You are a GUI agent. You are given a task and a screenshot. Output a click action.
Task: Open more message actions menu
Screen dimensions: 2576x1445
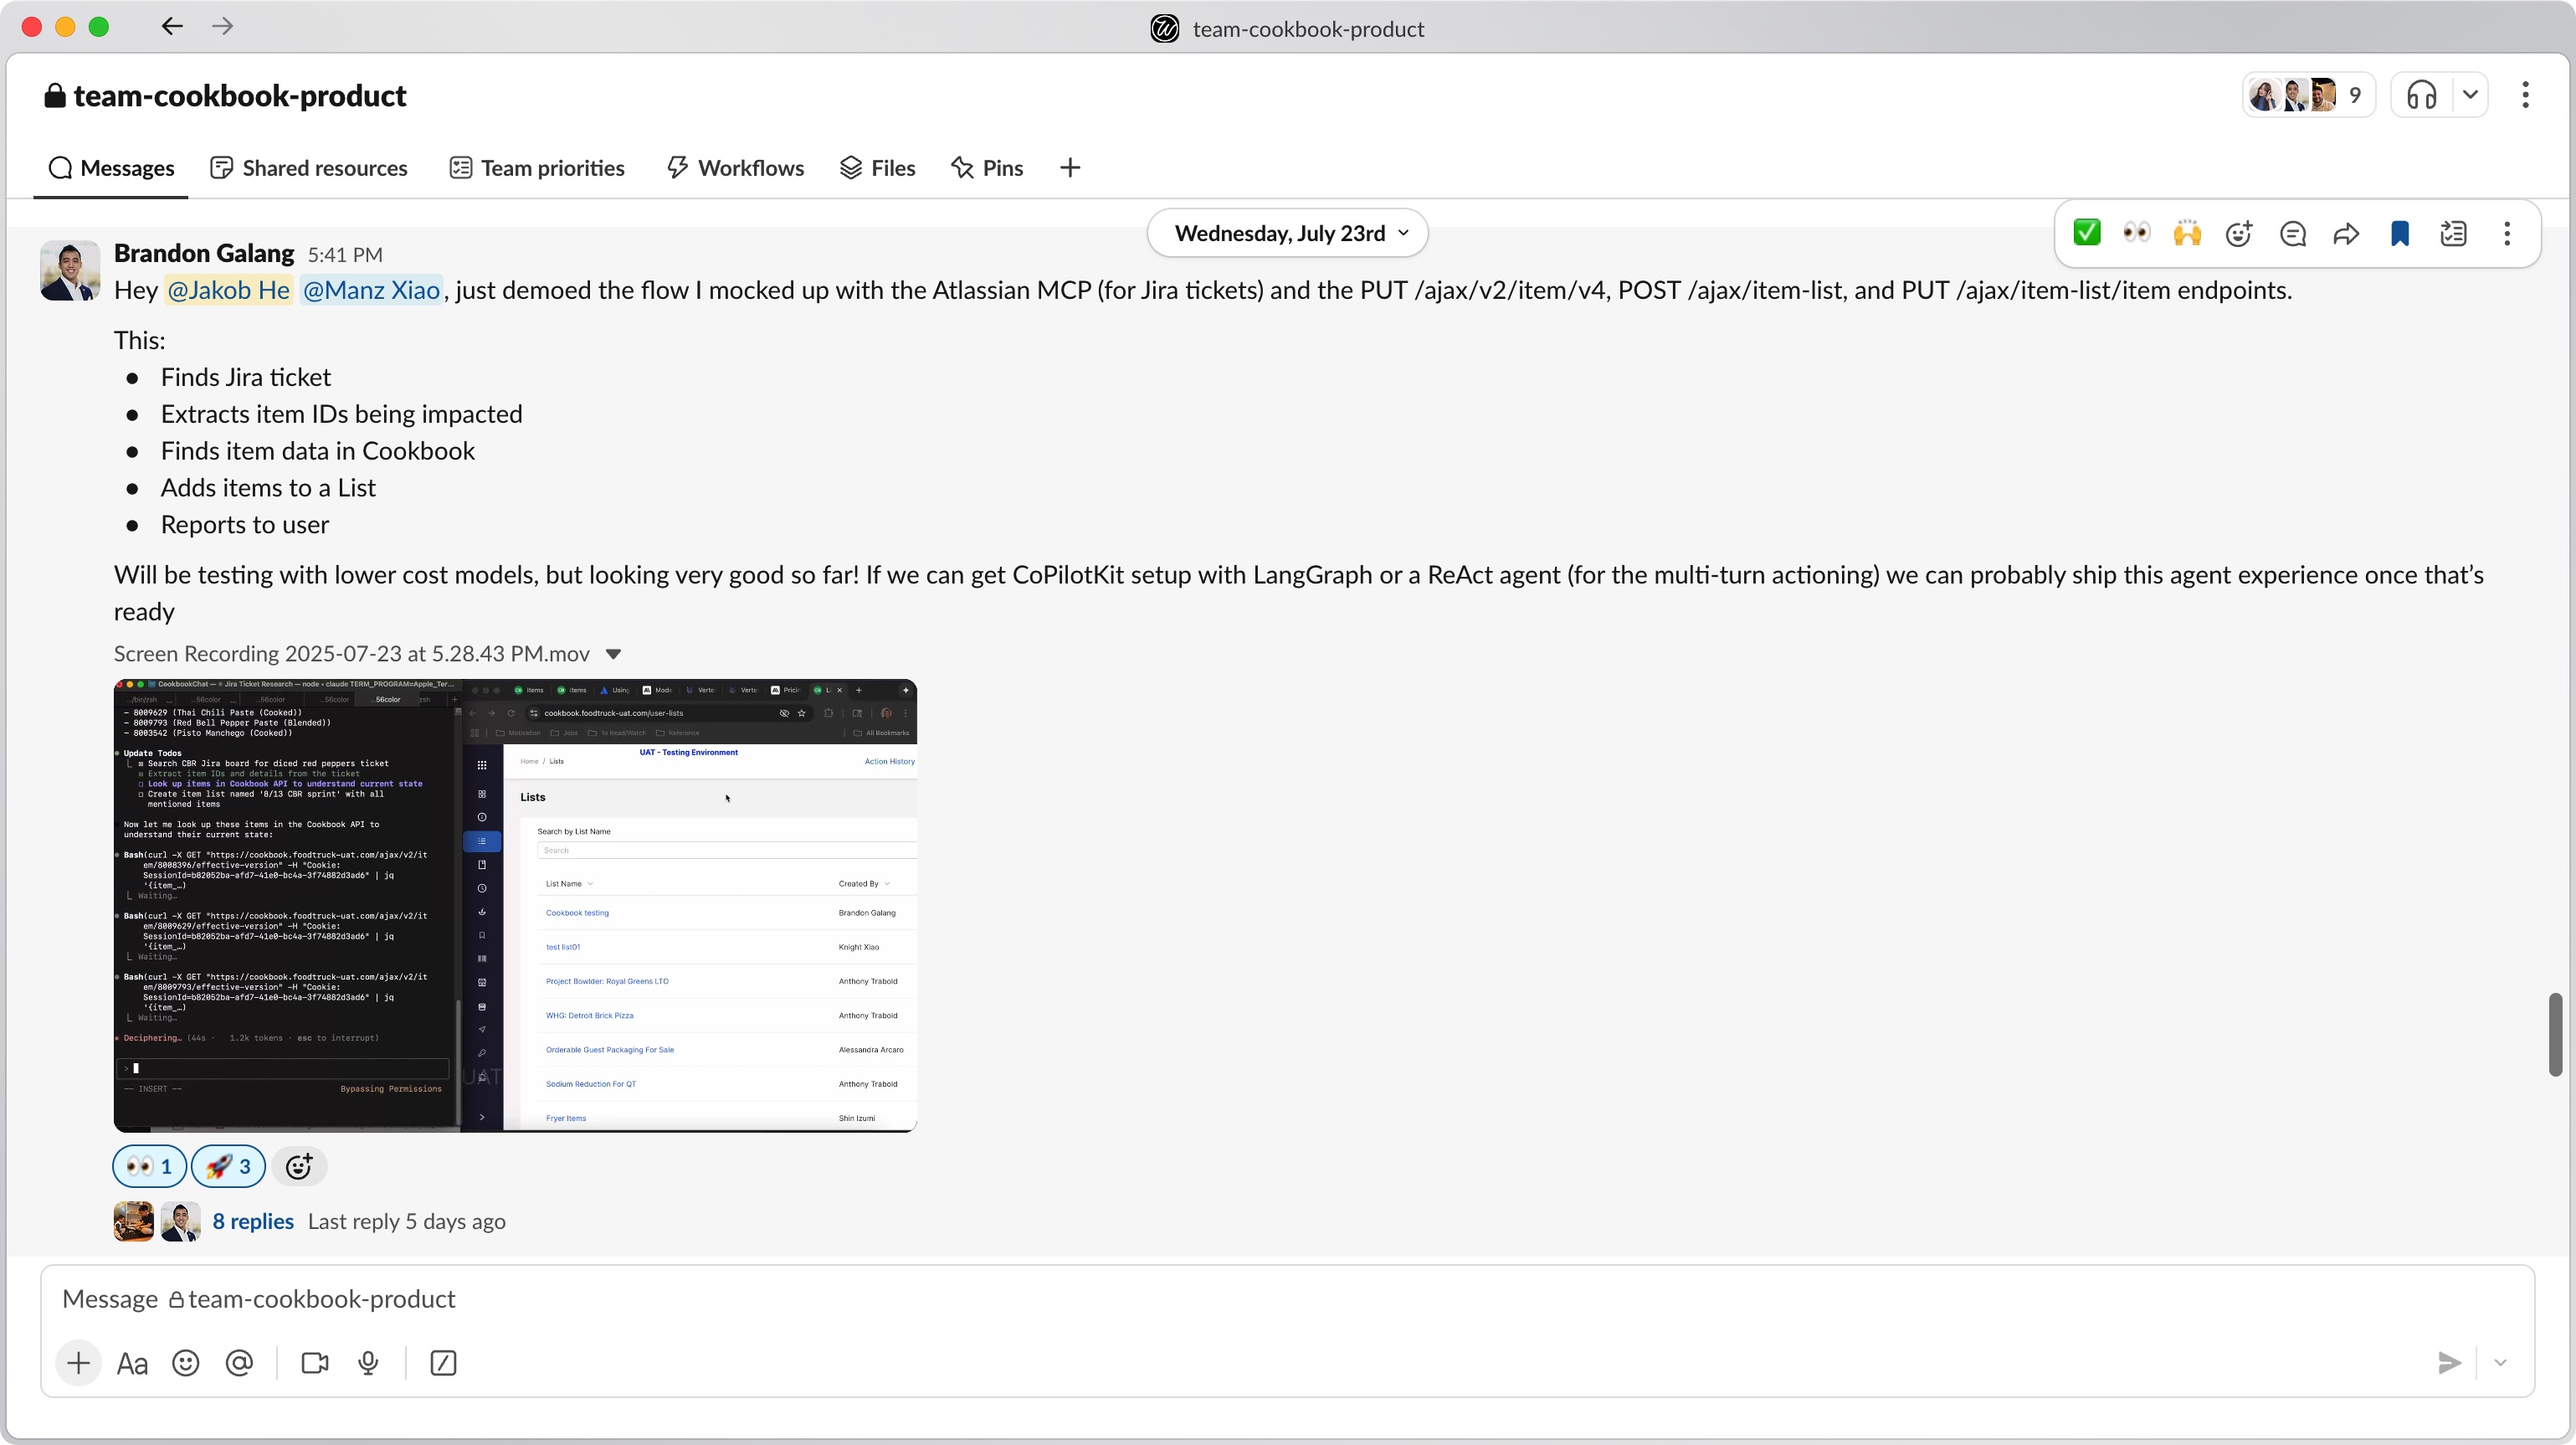coord(2507,233)
